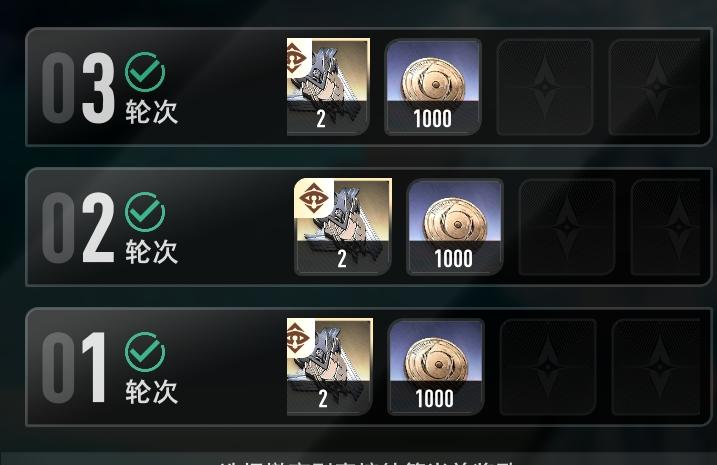Click the green checkmark of round 03

coord(145,72)
